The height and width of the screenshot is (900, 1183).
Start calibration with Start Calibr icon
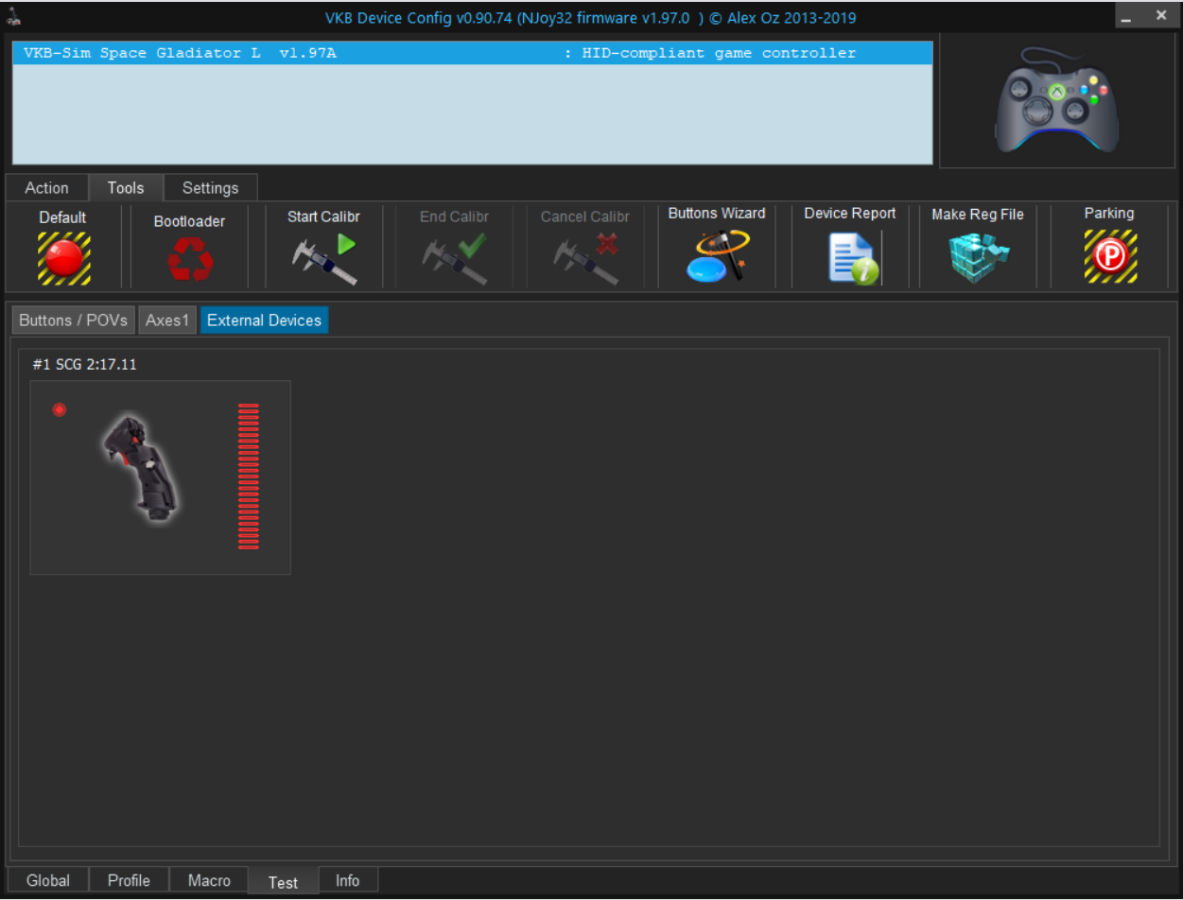click(x=324, y=258)
